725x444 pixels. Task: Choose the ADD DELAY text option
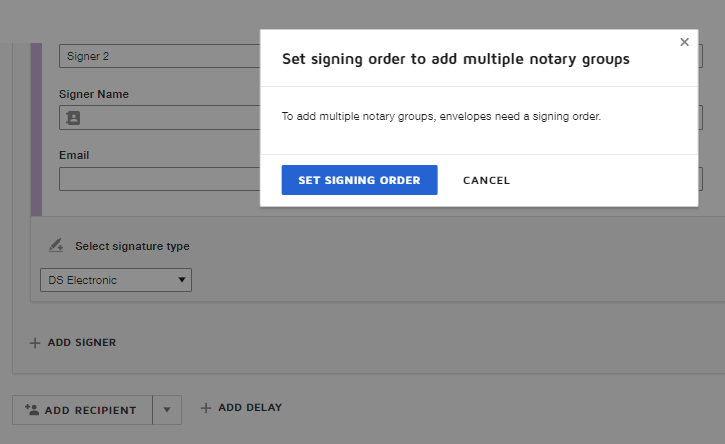(250, 408)
